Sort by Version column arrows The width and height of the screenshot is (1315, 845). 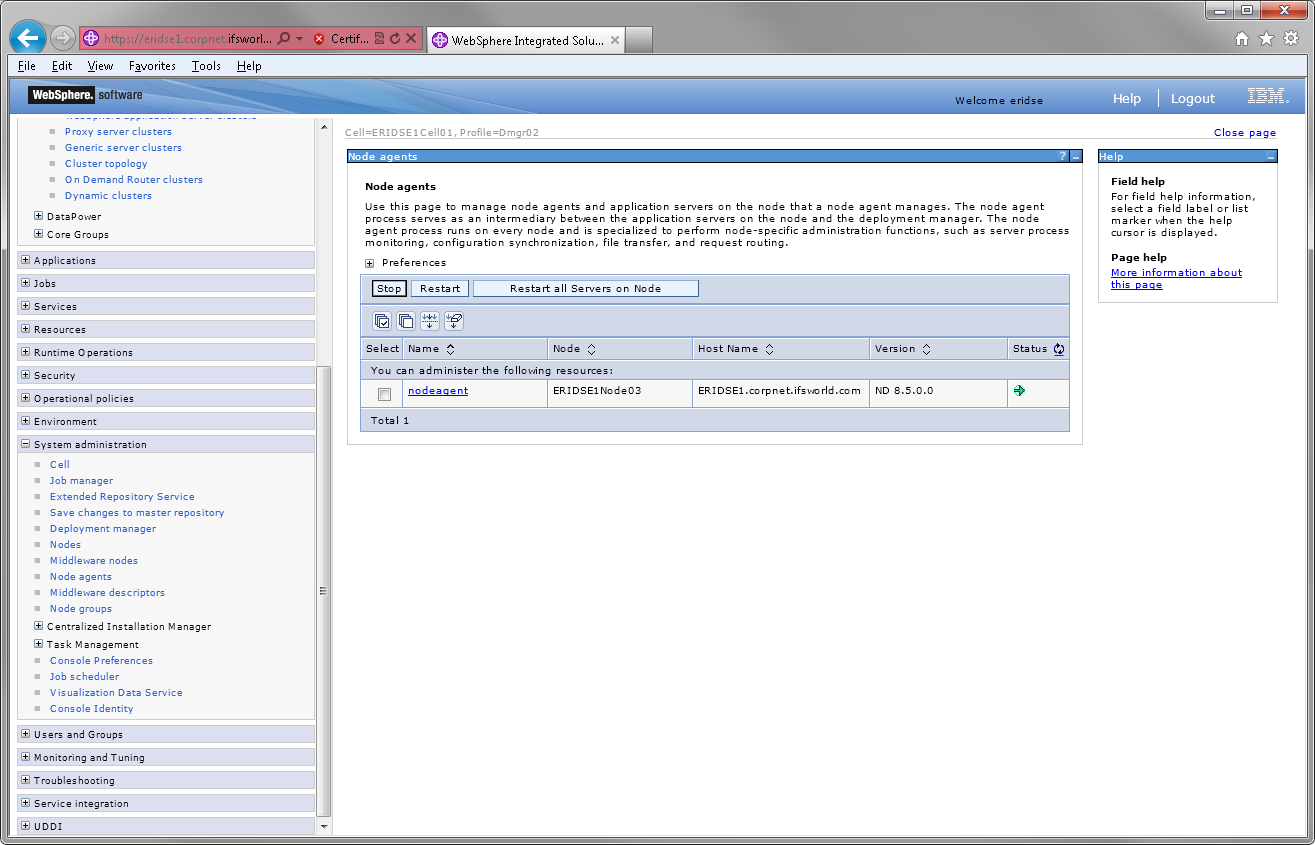point(926,349)
